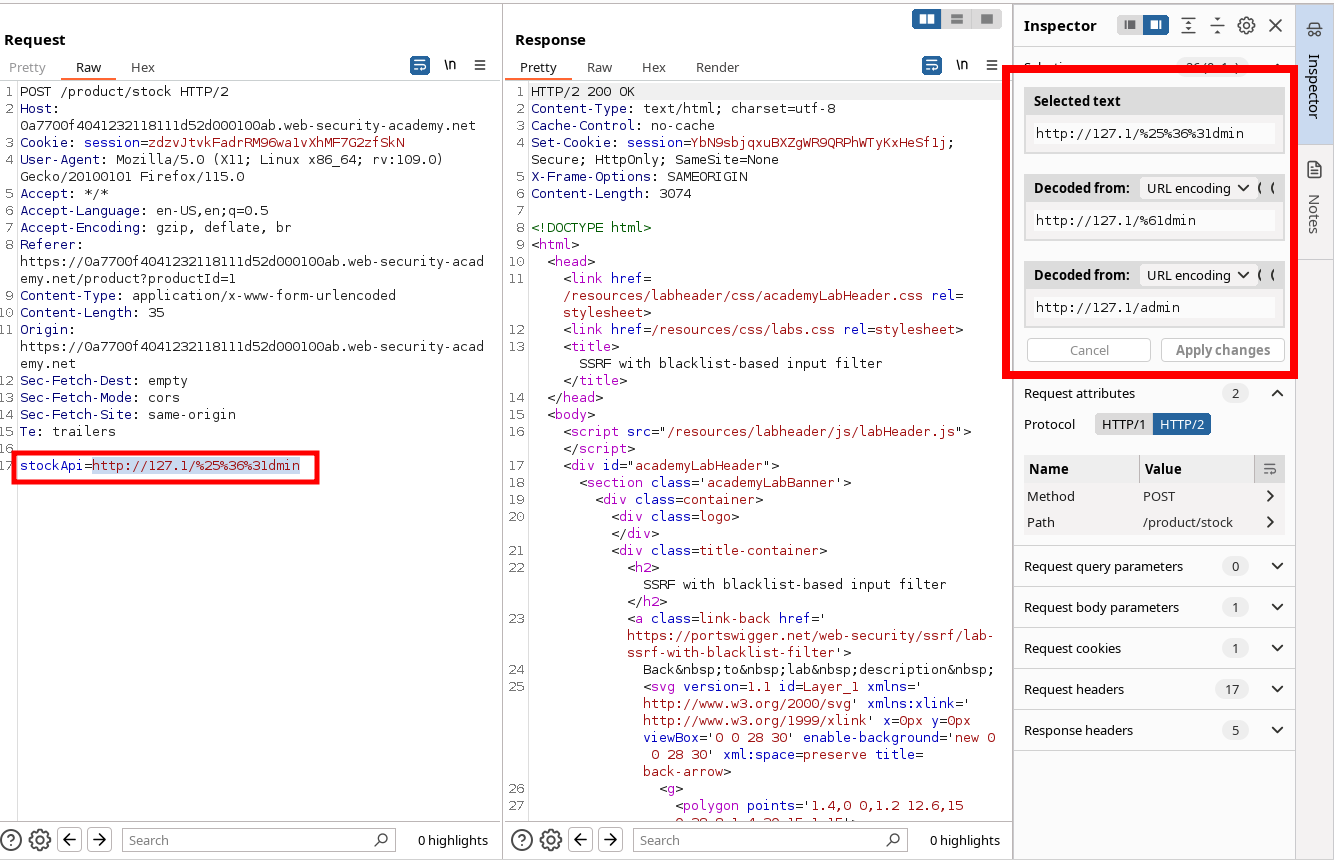Go to previous match in Response search
The height and width of the screenshot is (860, 1334).
pos(580,840)
